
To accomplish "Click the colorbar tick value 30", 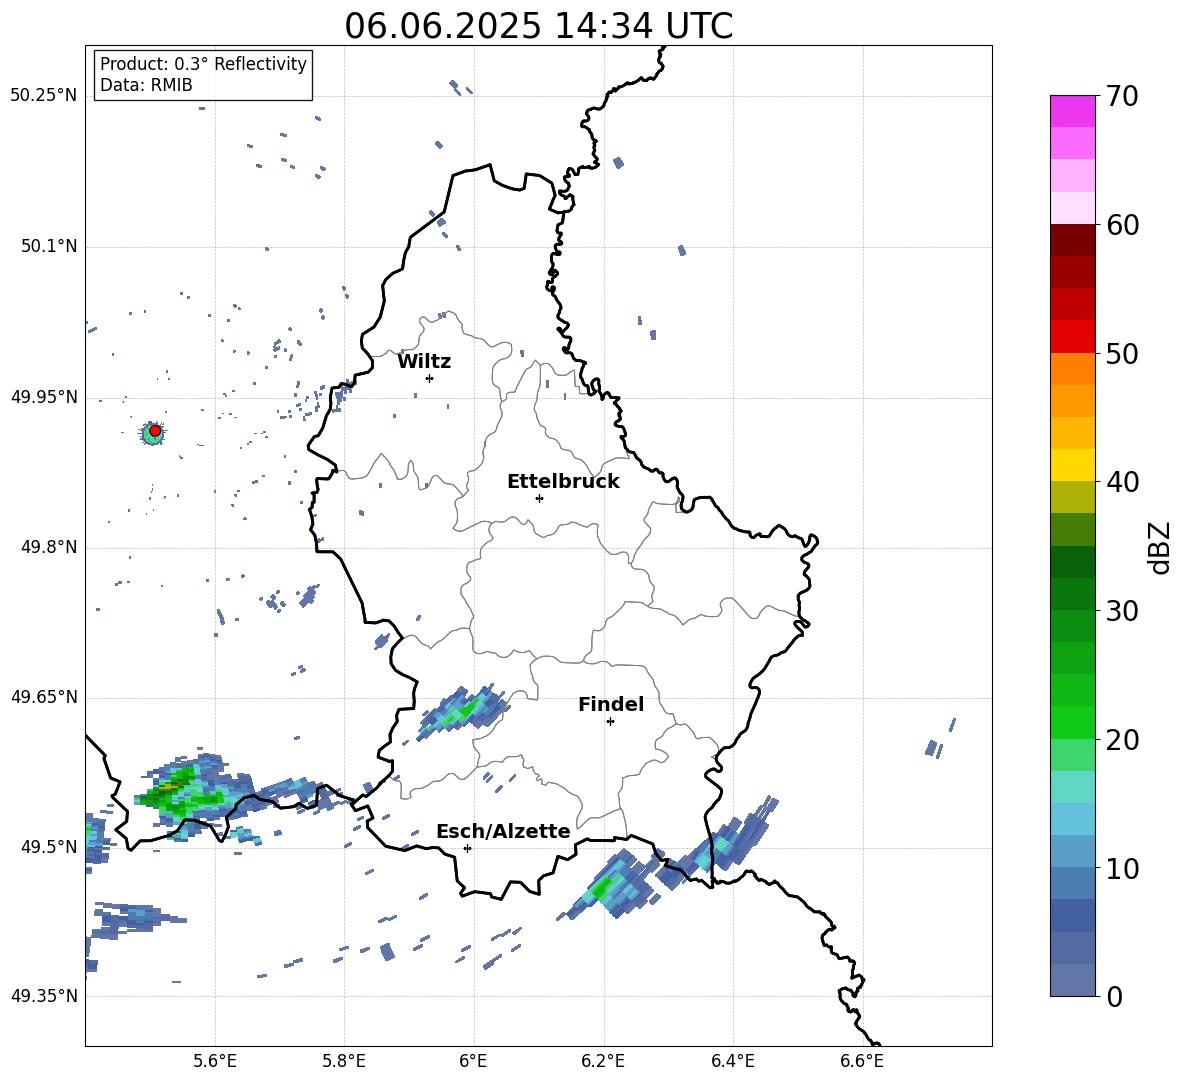I will pyautogui.click(x=1122, y=611).
